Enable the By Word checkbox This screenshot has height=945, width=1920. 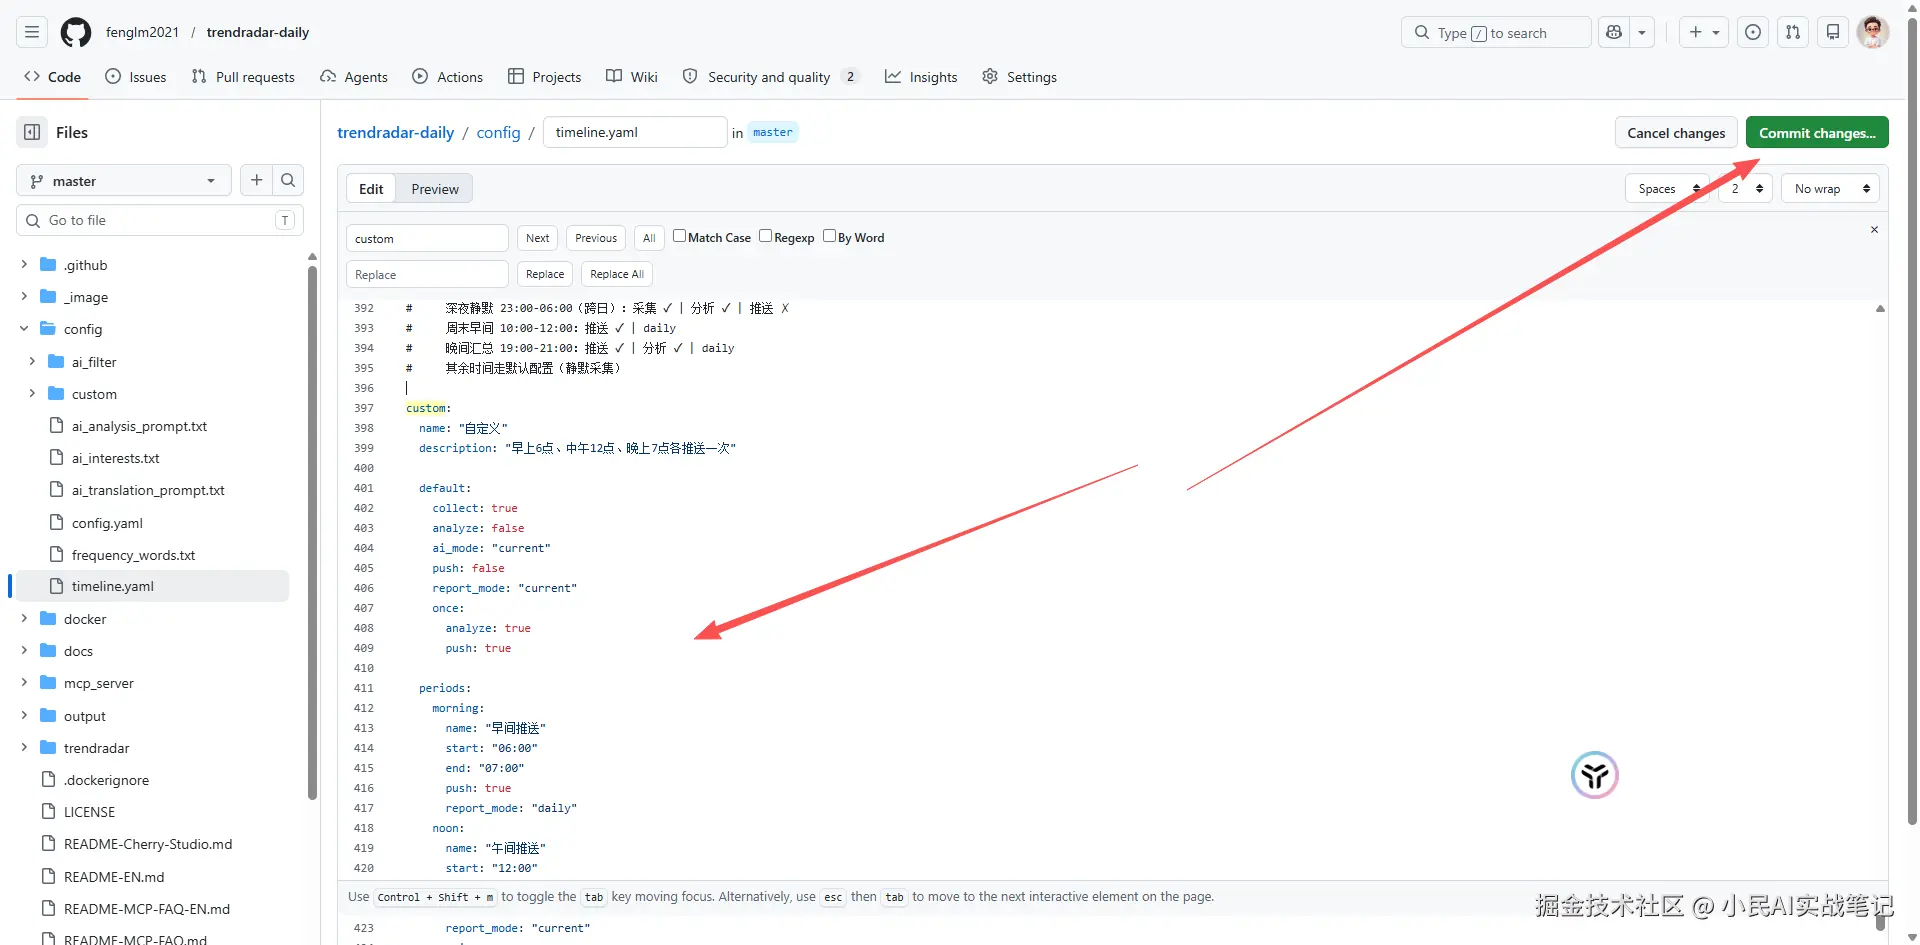(829, 236)
